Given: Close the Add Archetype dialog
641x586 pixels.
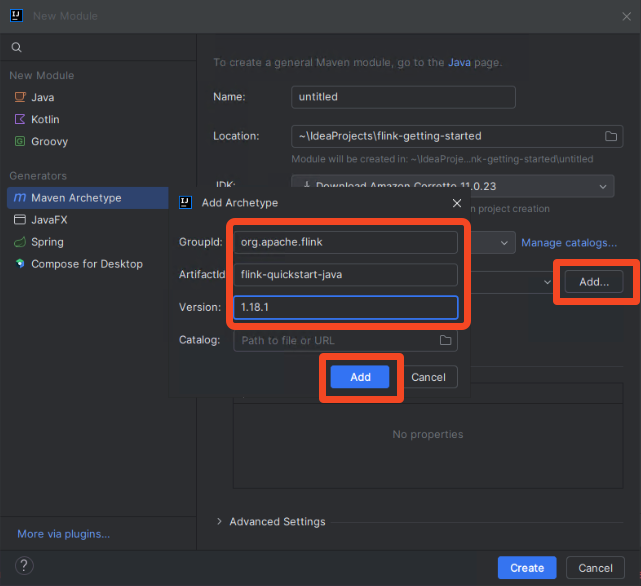Looking at the screenshot, I should [457, 203].
